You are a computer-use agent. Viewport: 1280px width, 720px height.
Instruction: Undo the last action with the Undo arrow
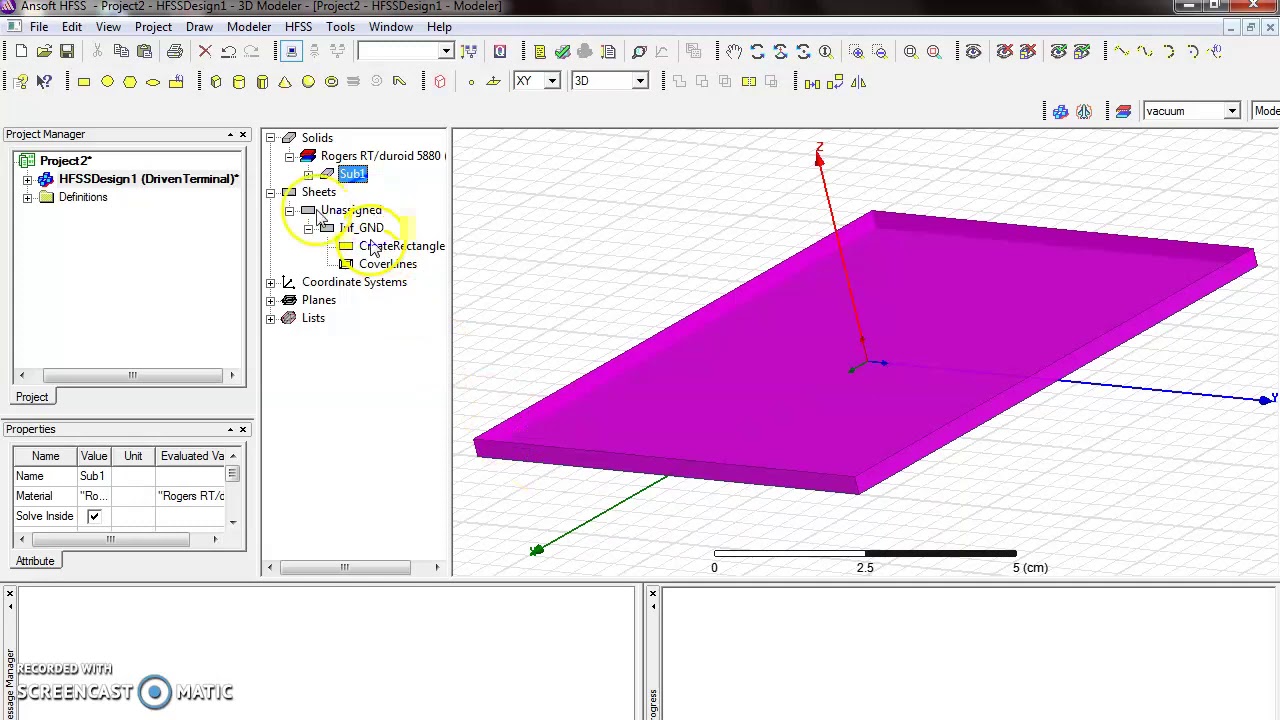[229, 51]
